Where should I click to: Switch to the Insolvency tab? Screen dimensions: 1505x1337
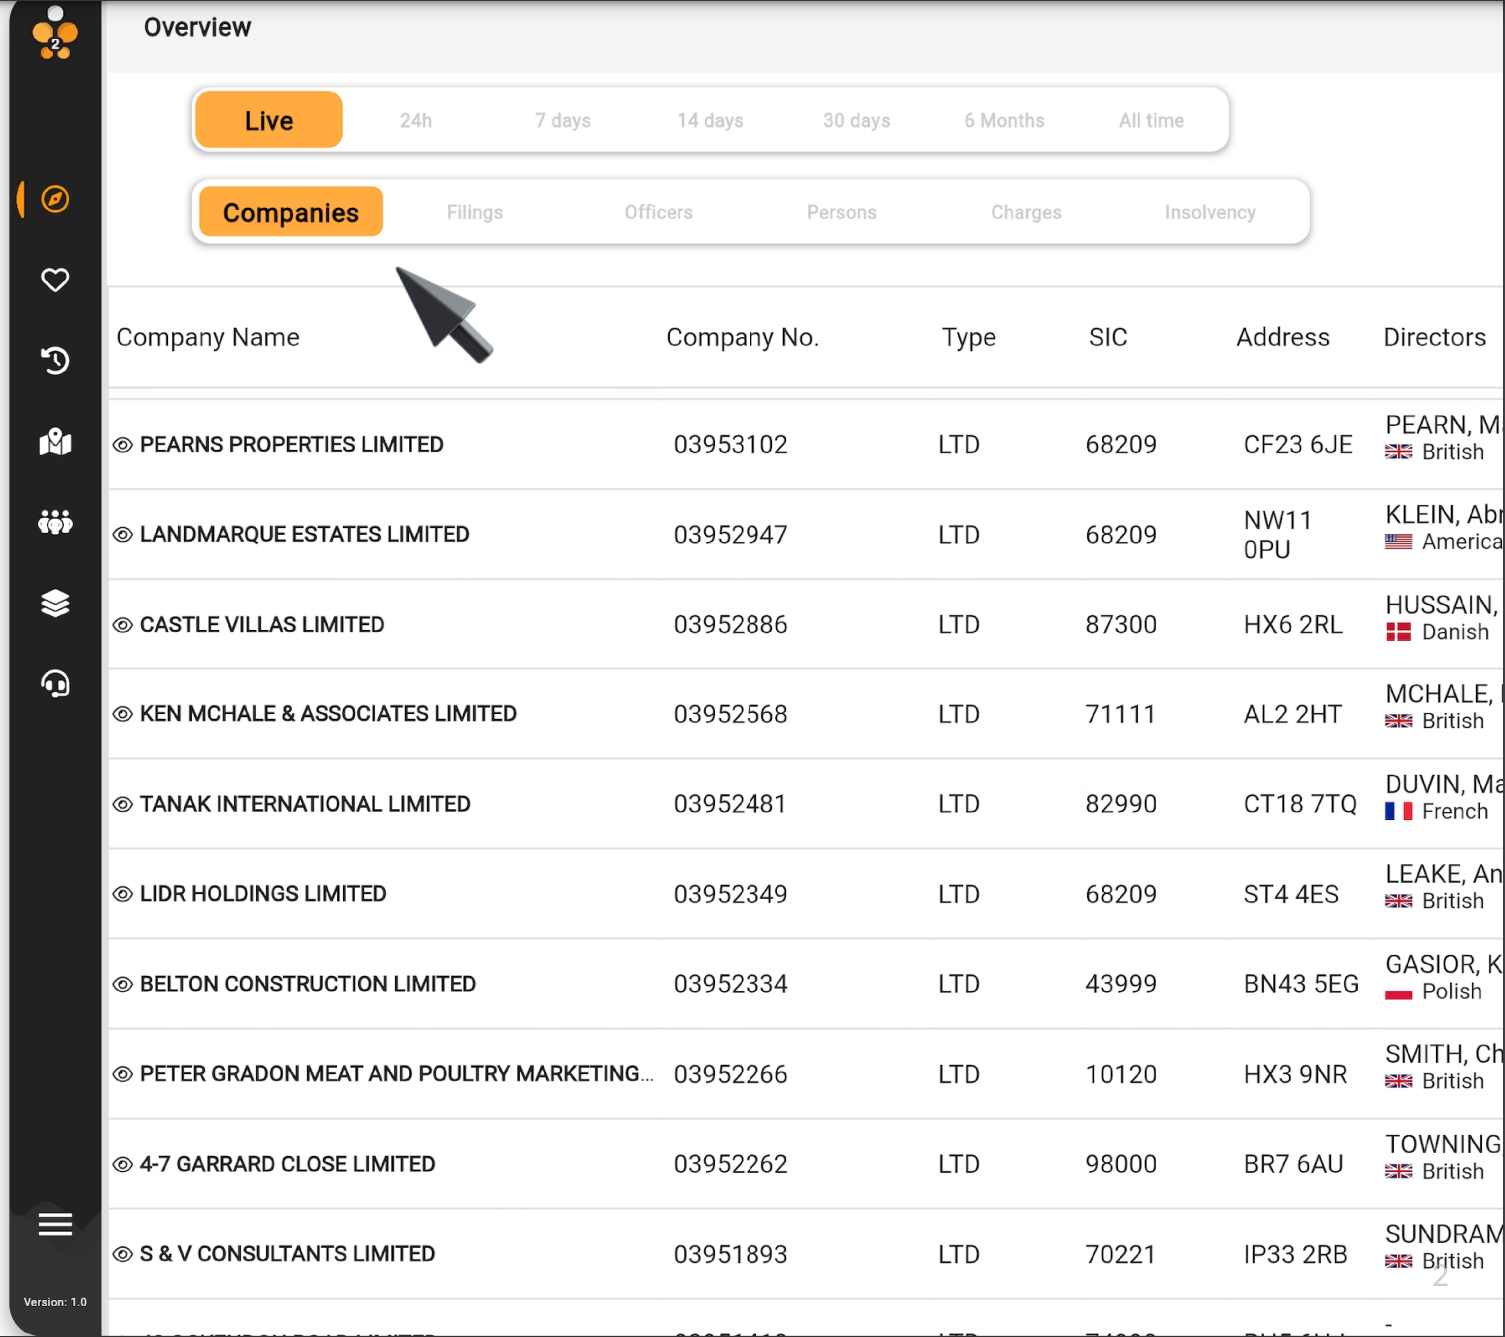[1209, 212]
